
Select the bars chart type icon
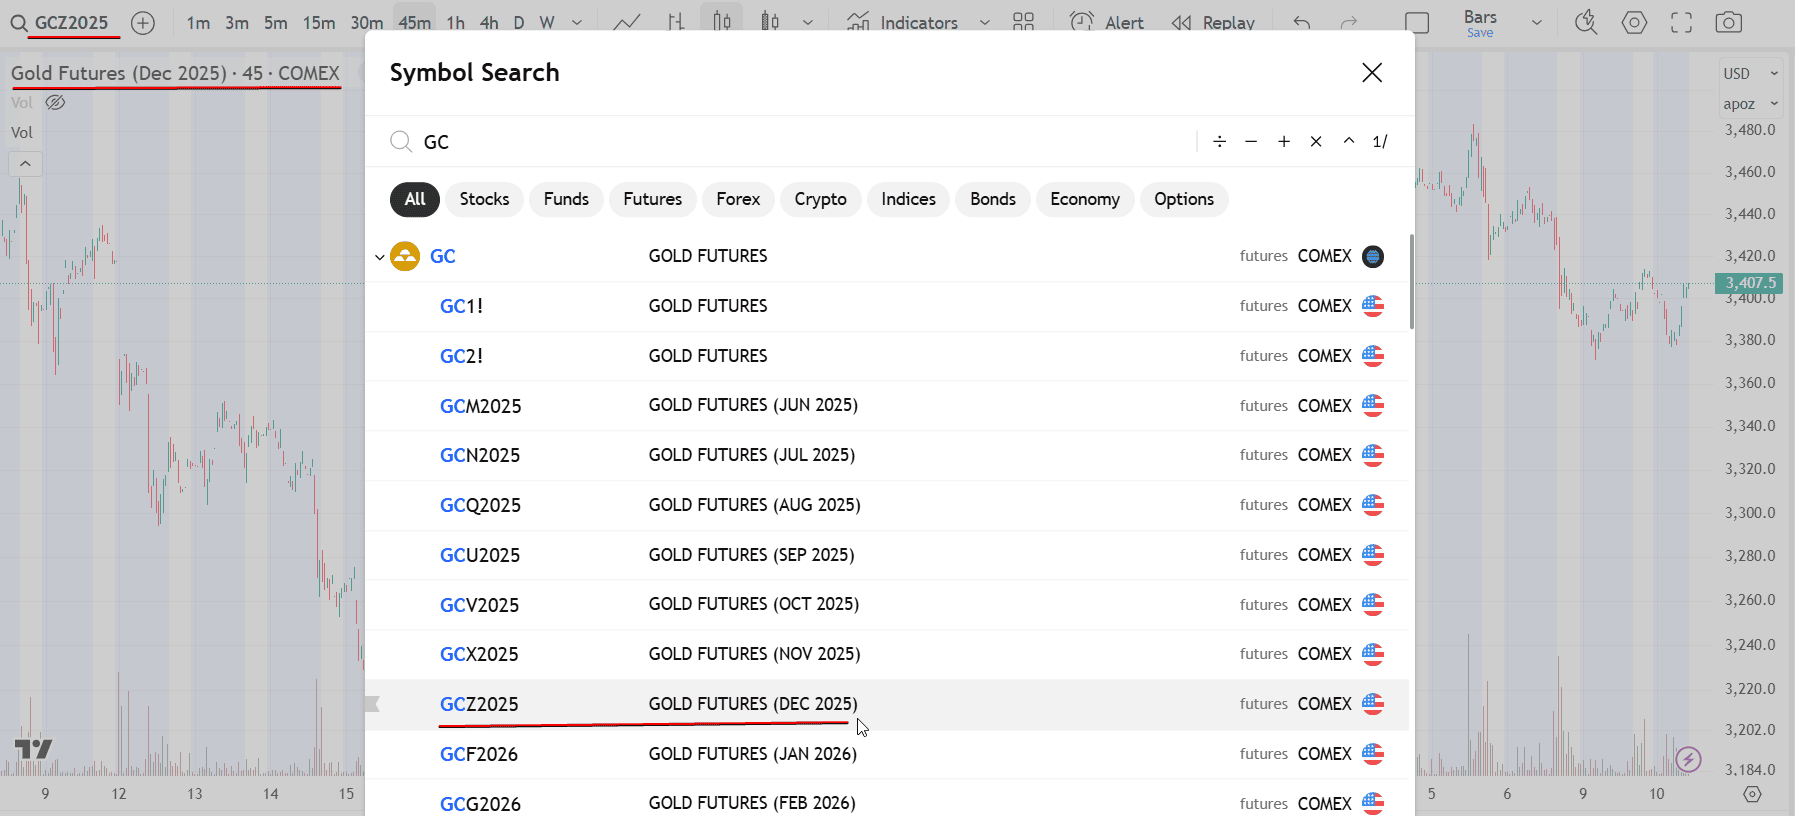676,22
